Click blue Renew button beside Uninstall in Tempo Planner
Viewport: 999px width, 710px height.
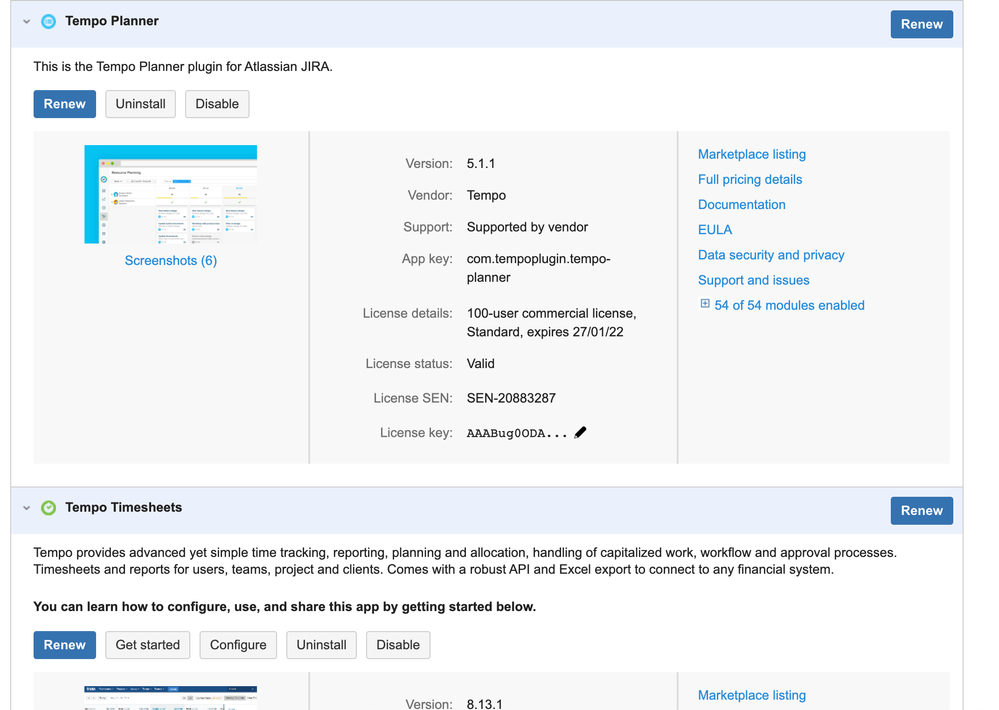coord(64,104)
